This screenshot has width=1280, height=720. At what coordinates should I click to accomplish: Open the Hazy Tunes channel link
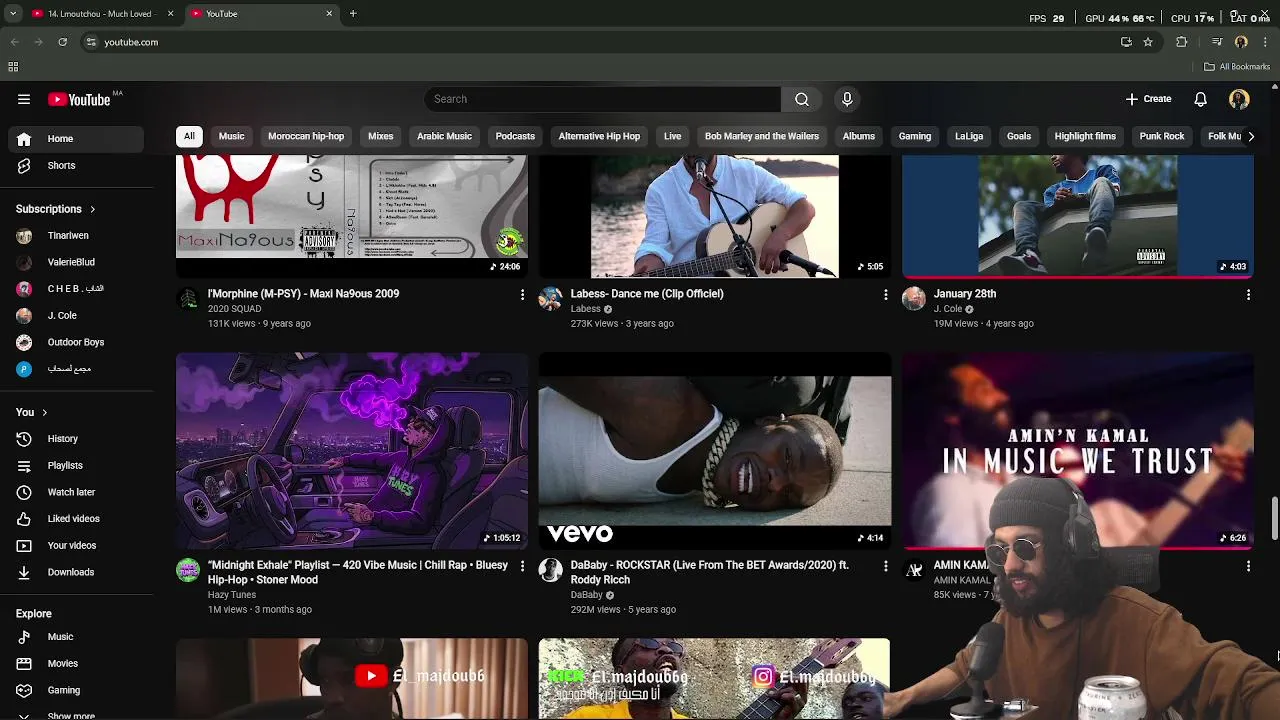(232, 595)
